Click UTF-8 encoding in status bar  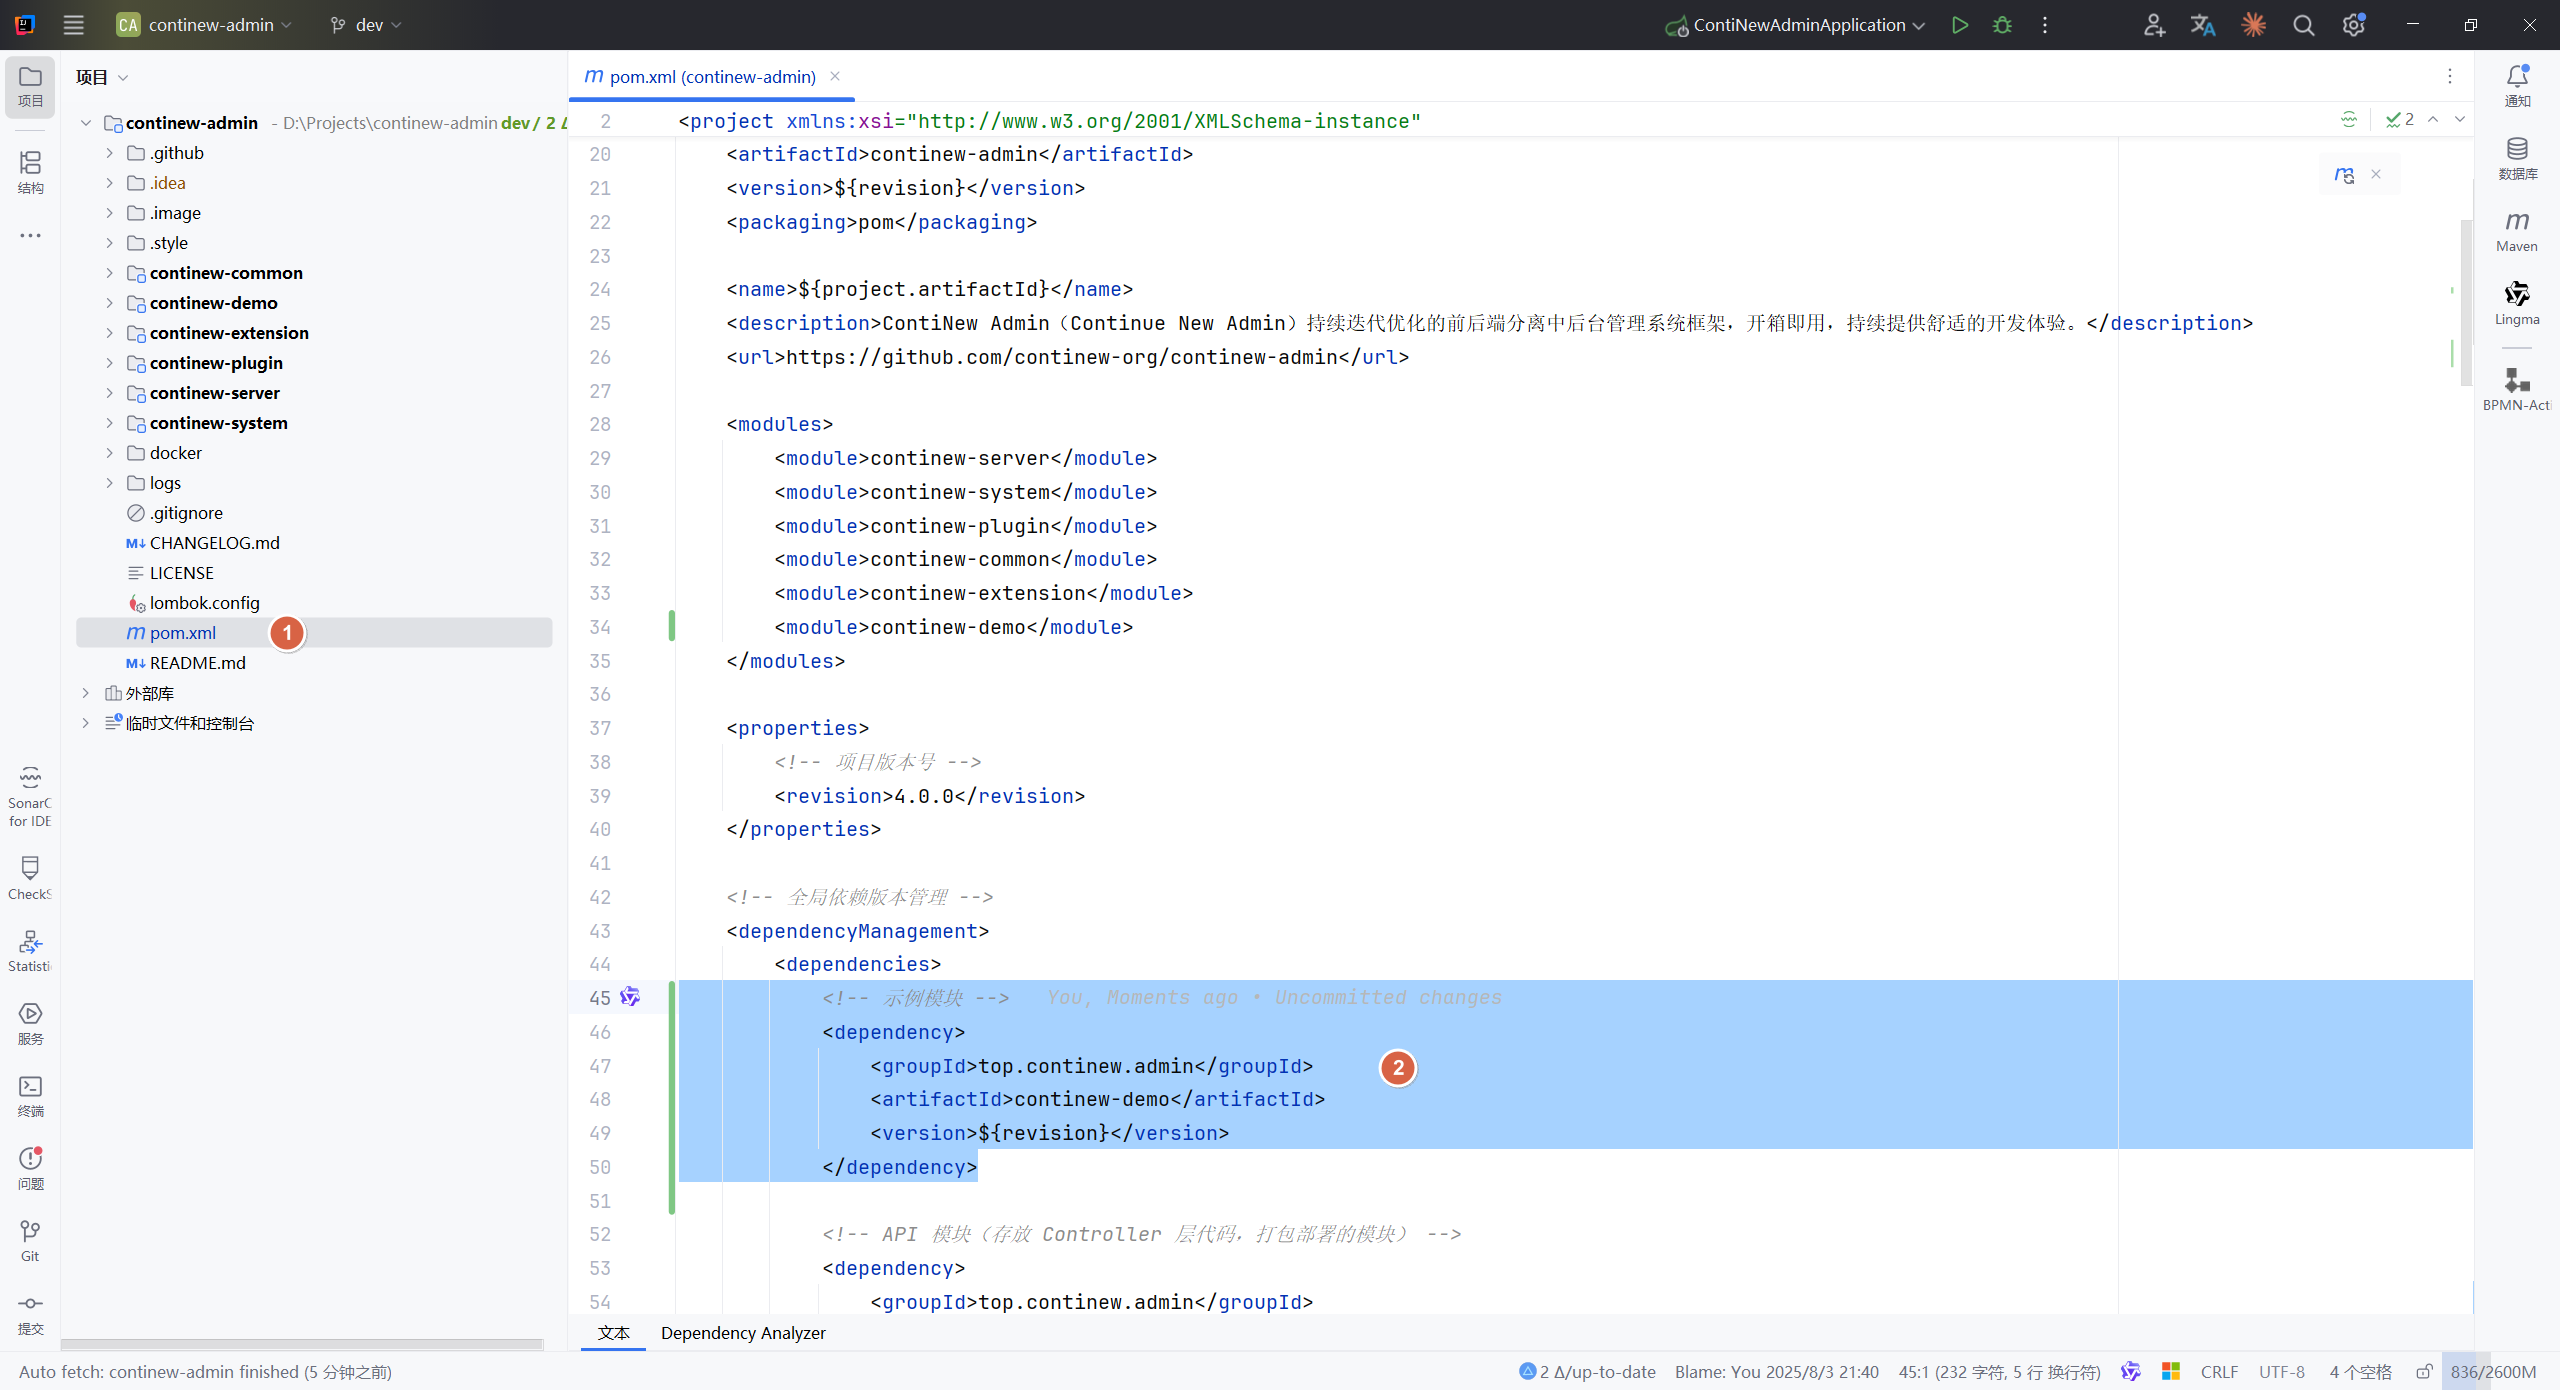tap(2281, 1372)
